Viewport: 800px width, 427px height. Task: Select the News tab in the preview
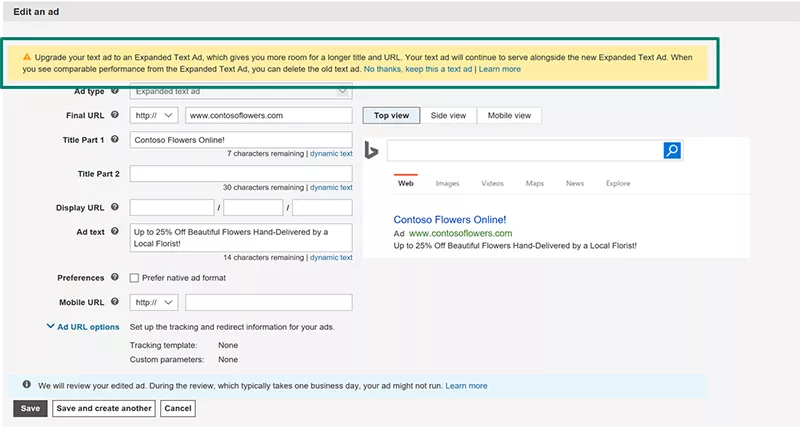pyautogui.click(x=574, y=183)
